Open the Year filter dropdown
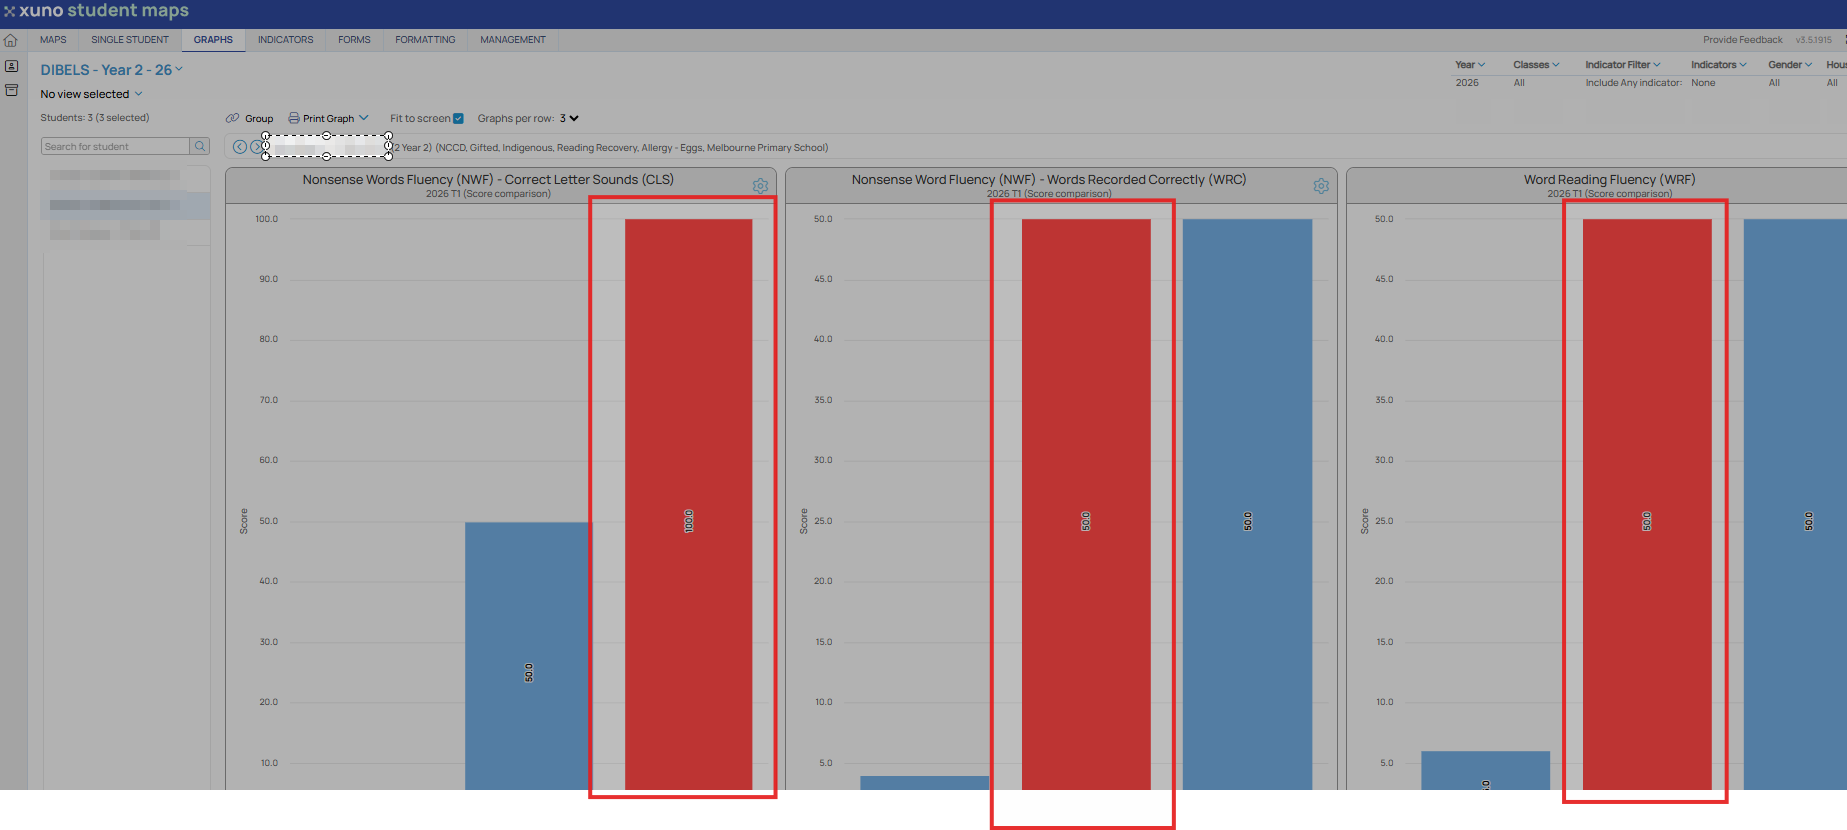This screenshot has width=1847, height=830. (1470, 65)
